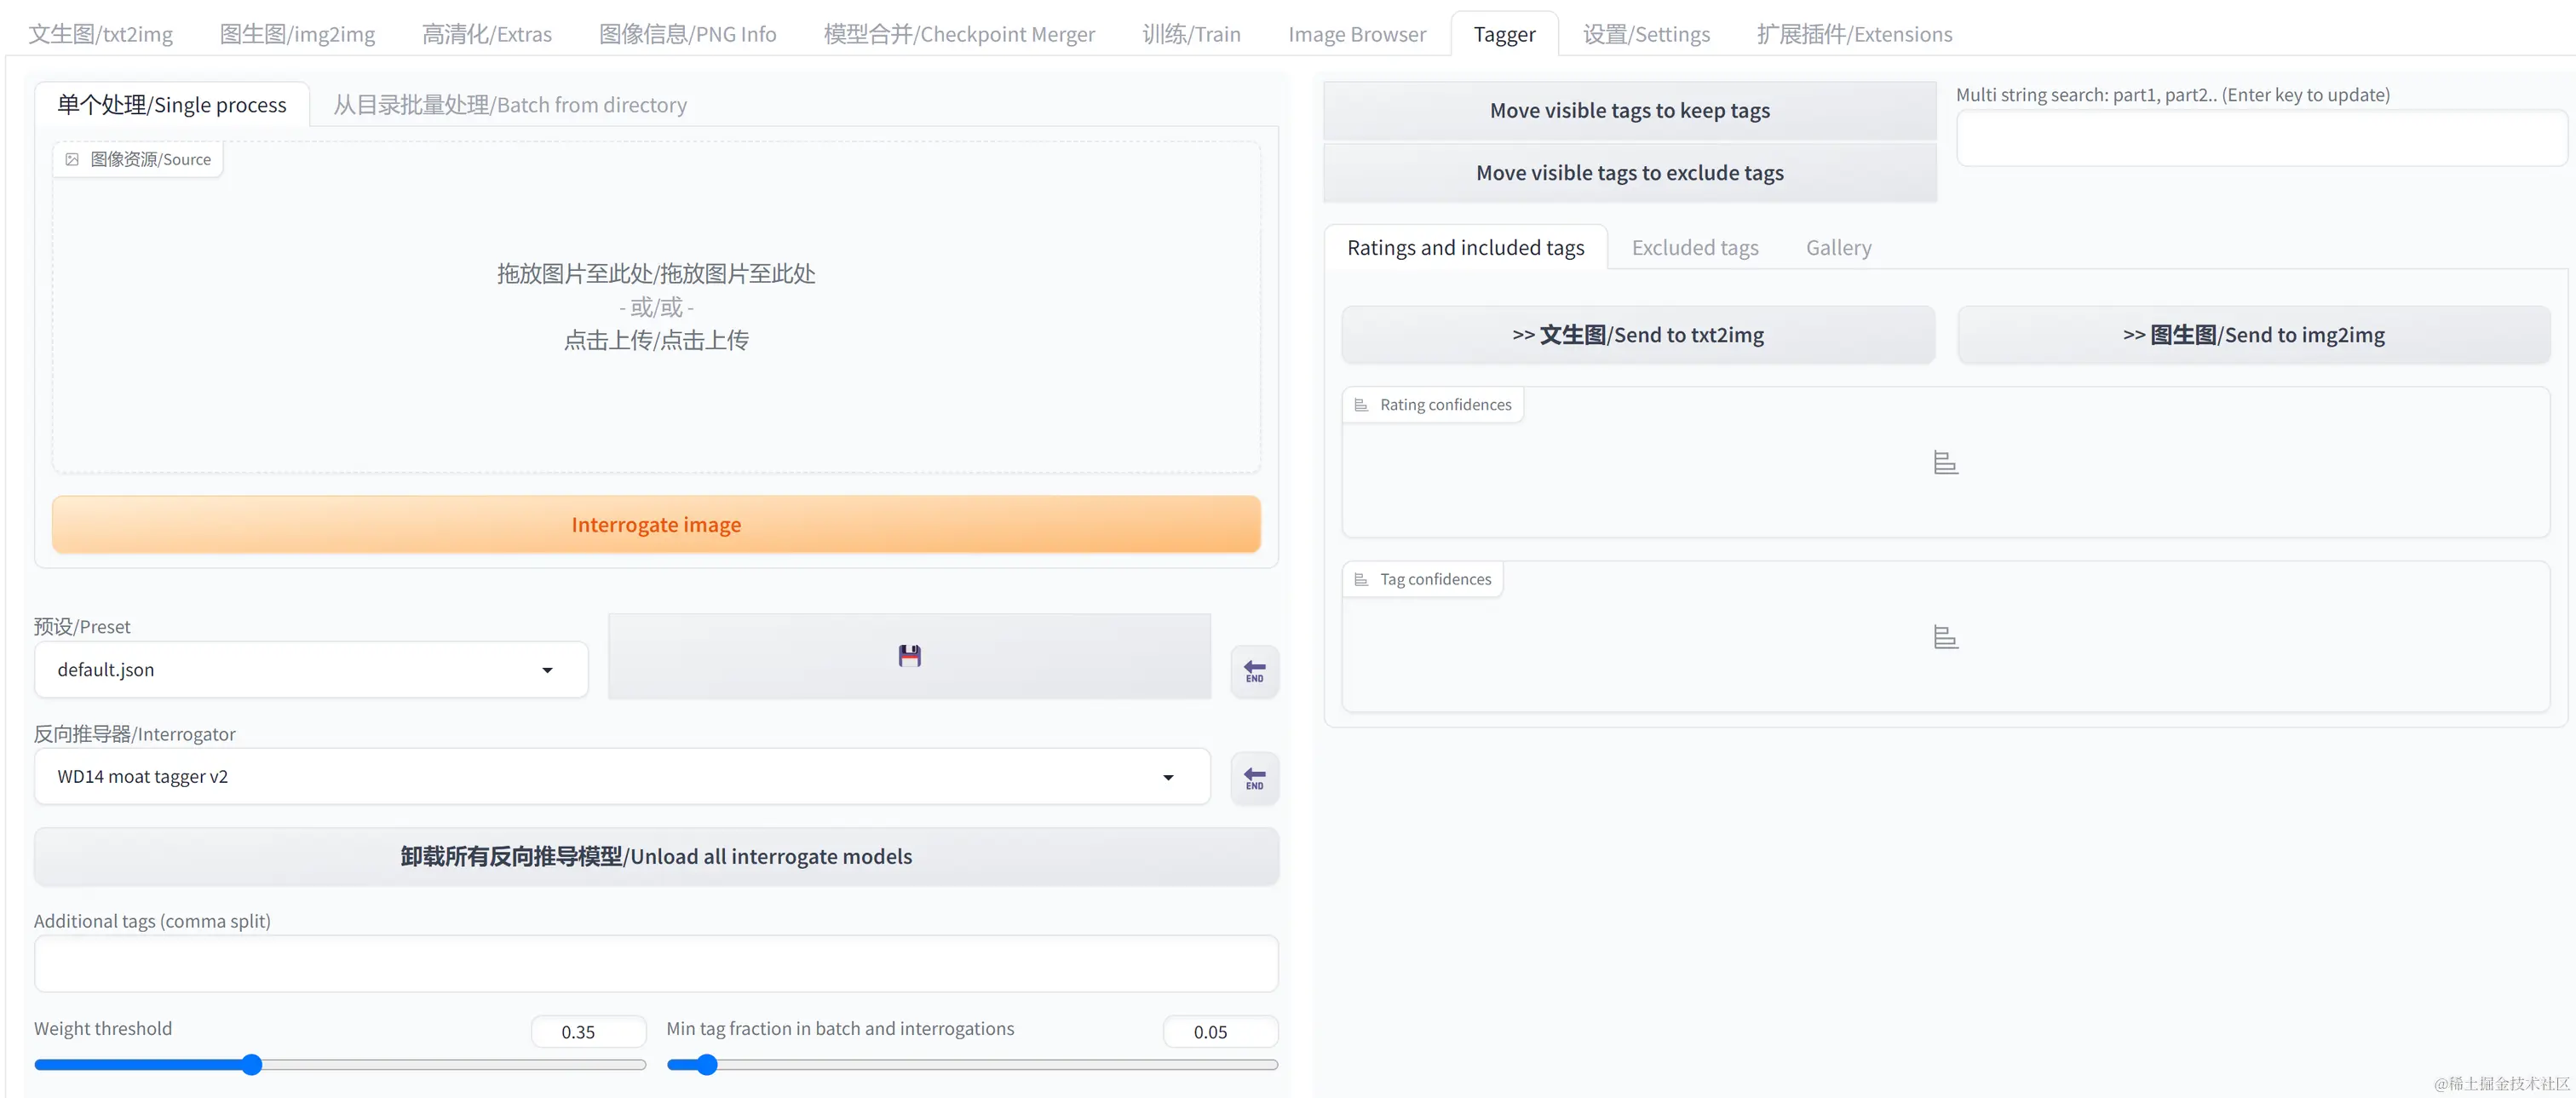This screenshot has height=1098, width=2576.
Task: Click the Weight threshold slider handle
Action: [252, 1065]
